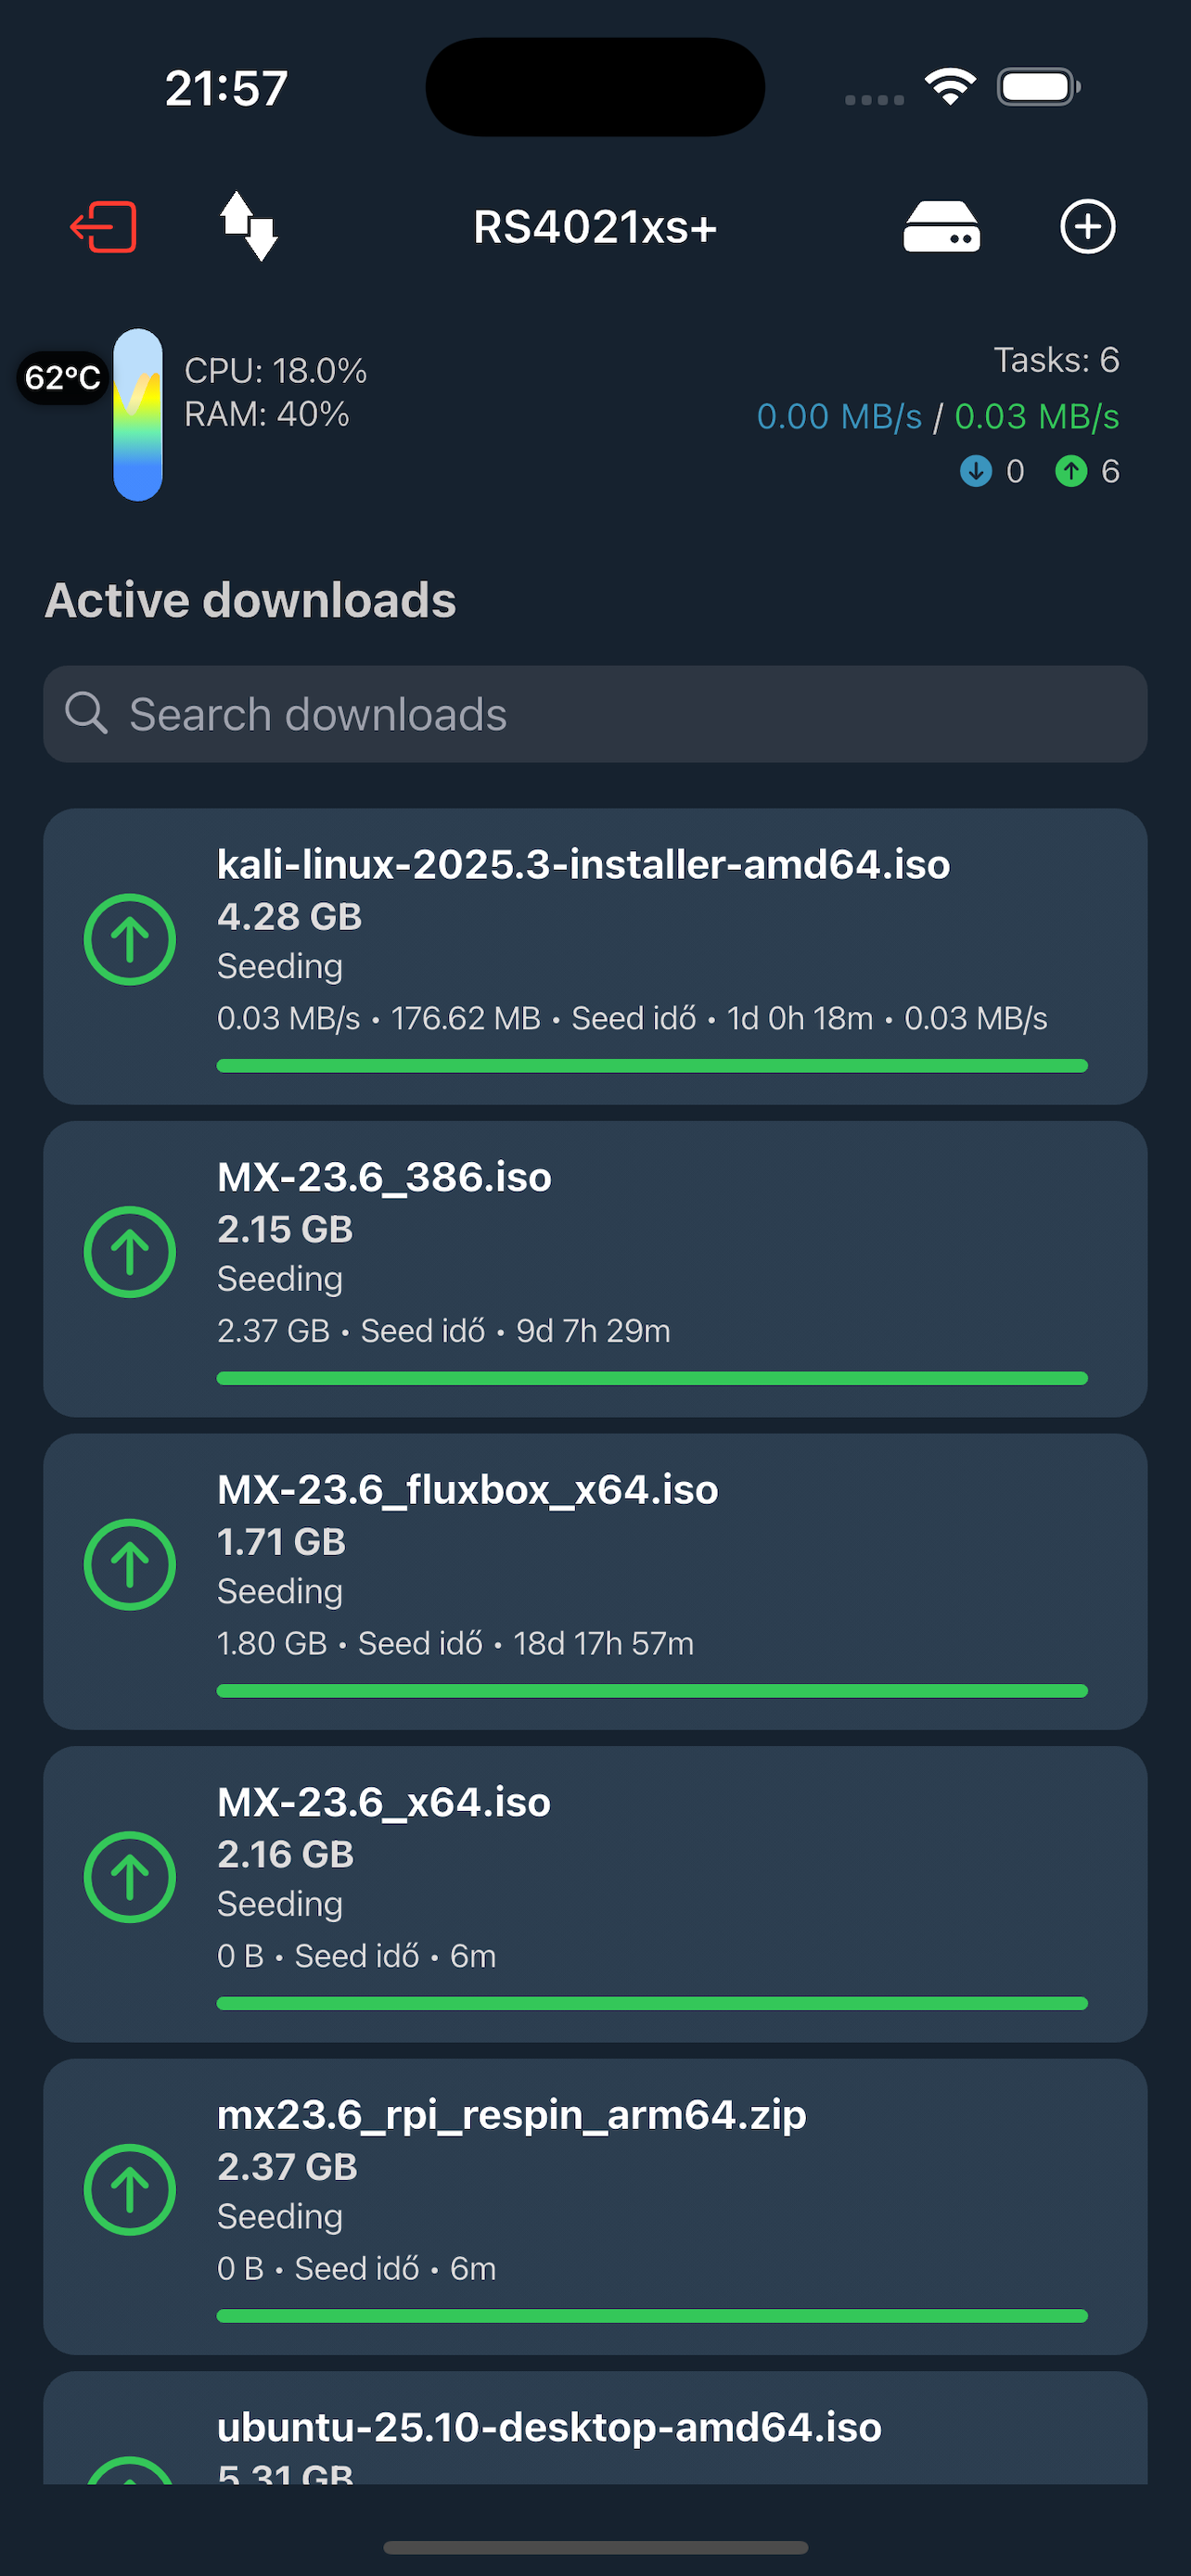Tap the seeding icon on MX-23.6_386.iso
The height and width of the screenshot is (2576, 1191).
[x=129, y=1251]
